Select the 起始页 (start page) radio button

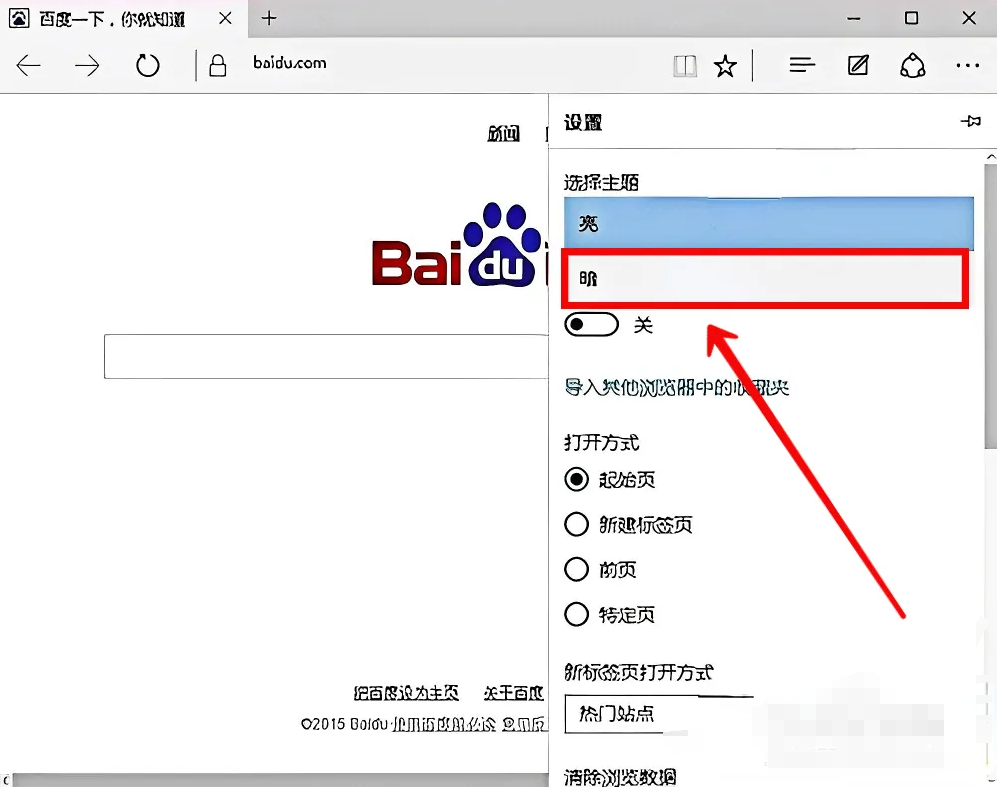point(576,479)
